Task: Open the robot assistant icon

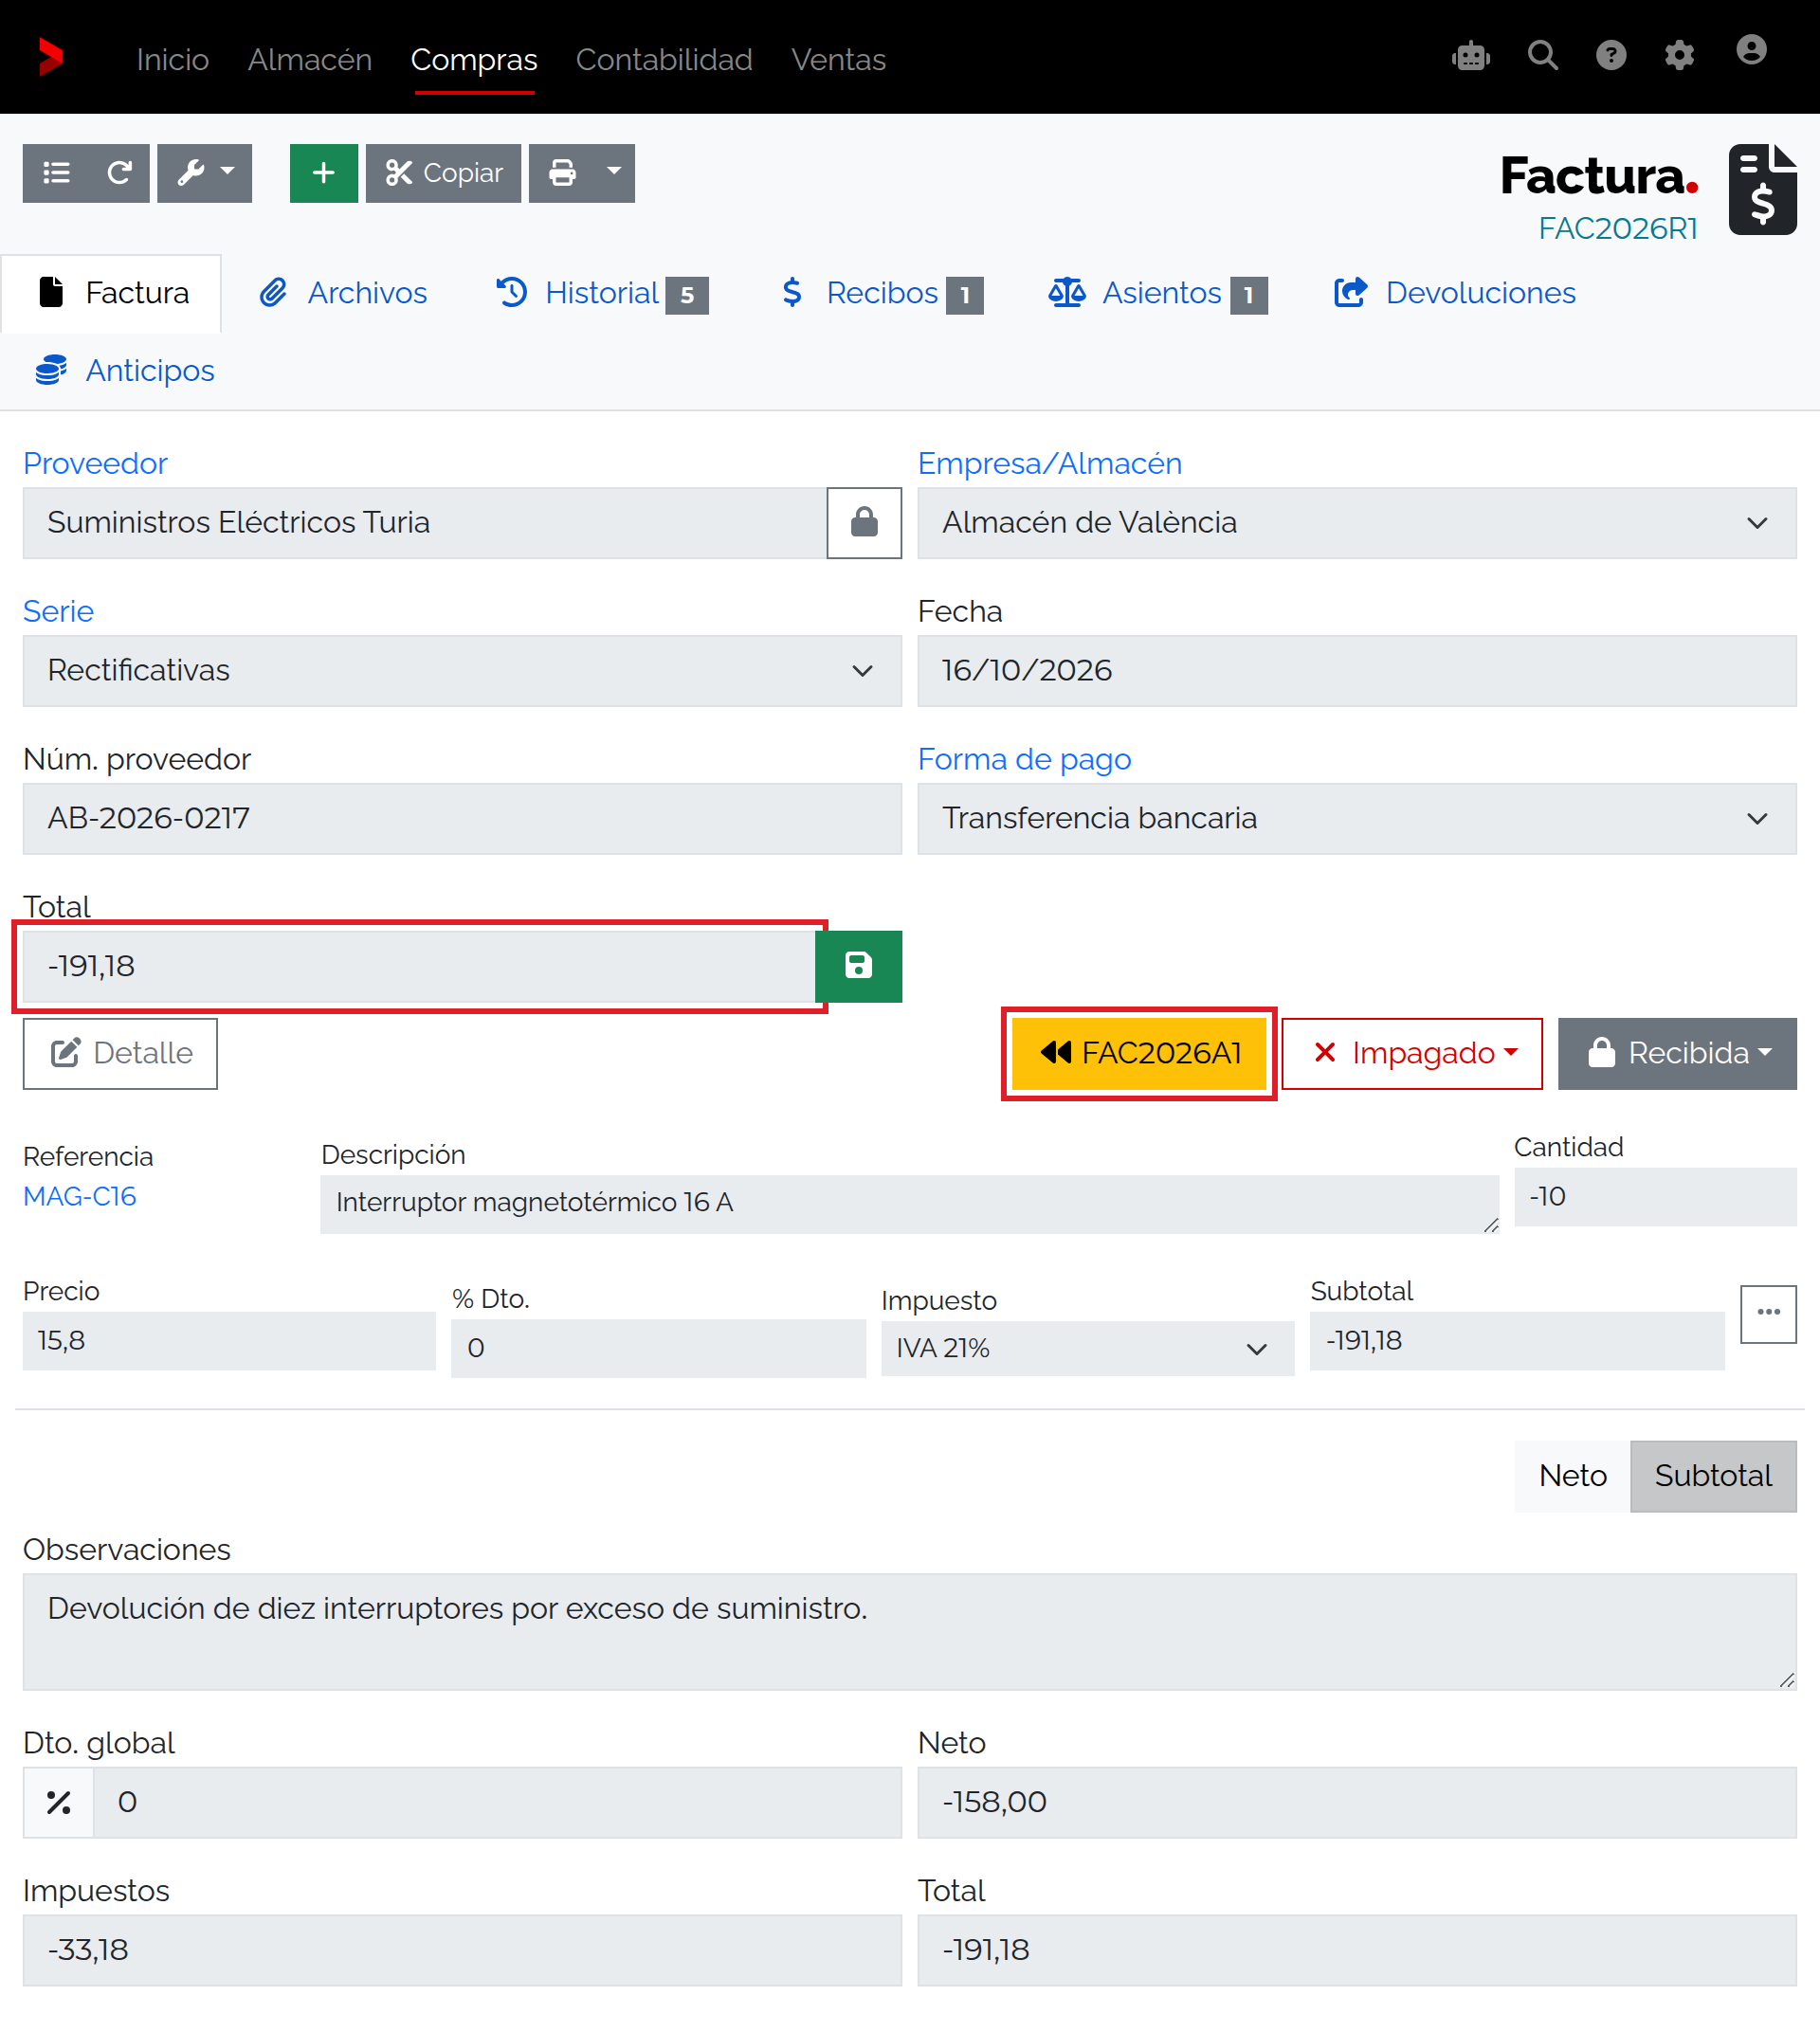Action: pyautogui.click(x=1470, y=56)
